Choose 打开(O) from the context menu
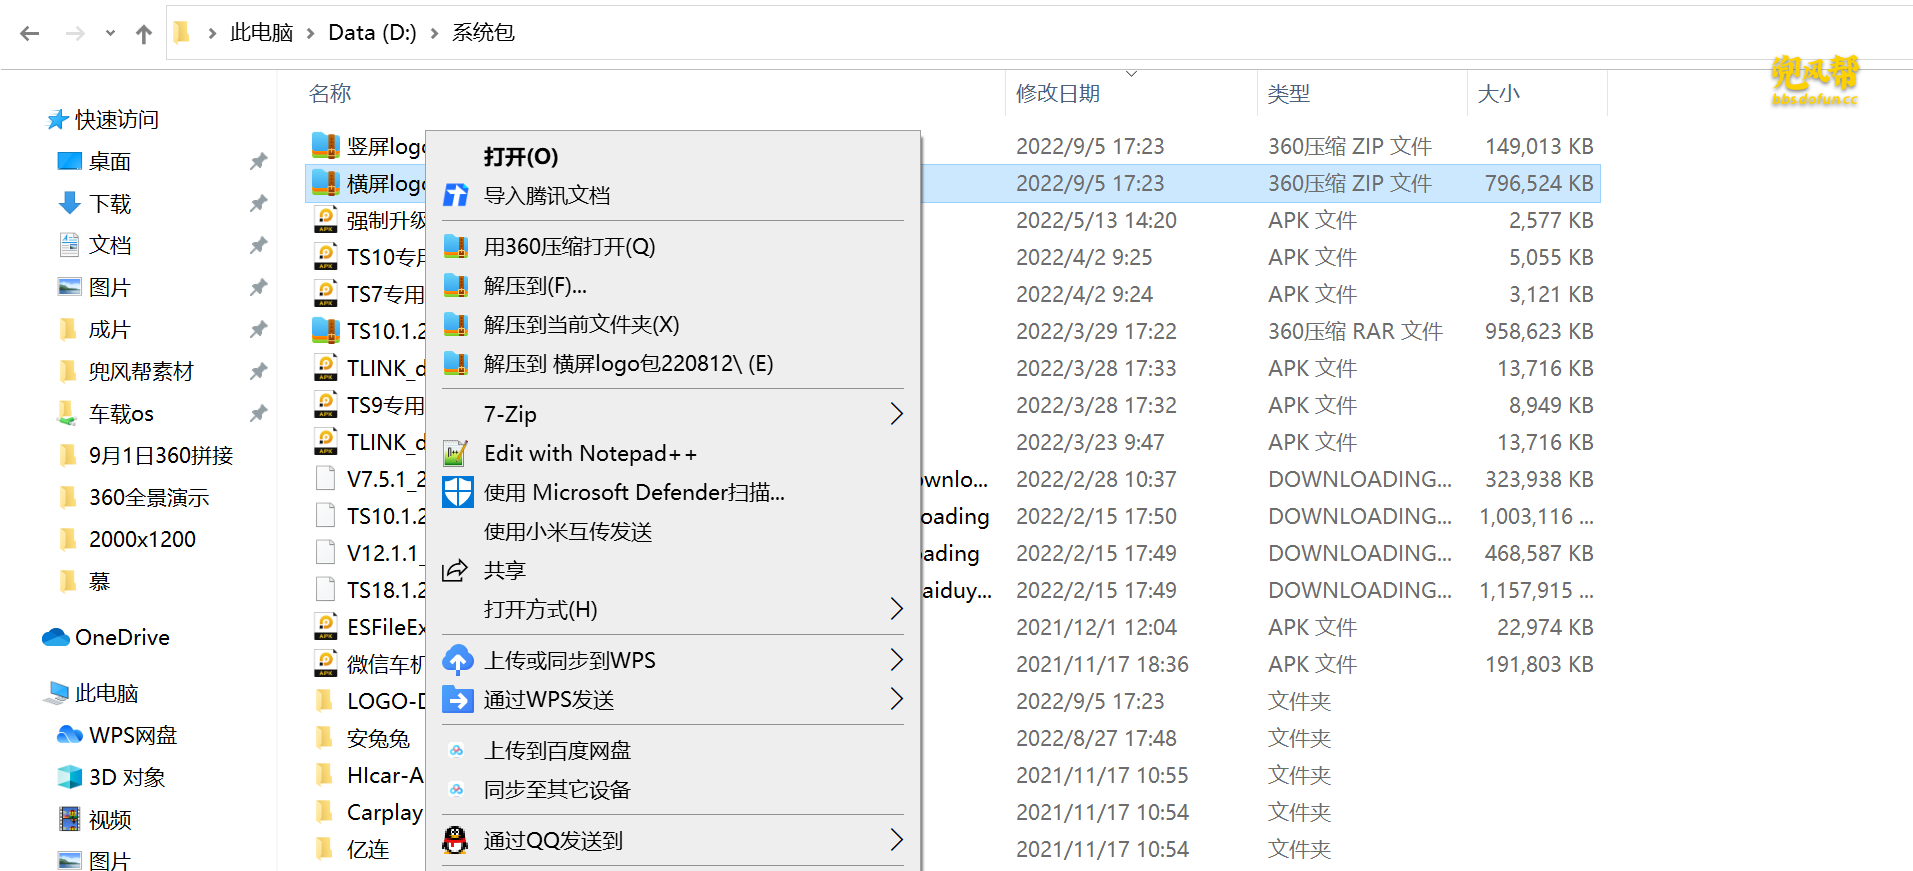This screenshot has height=871, width=1913. (520, 157)
